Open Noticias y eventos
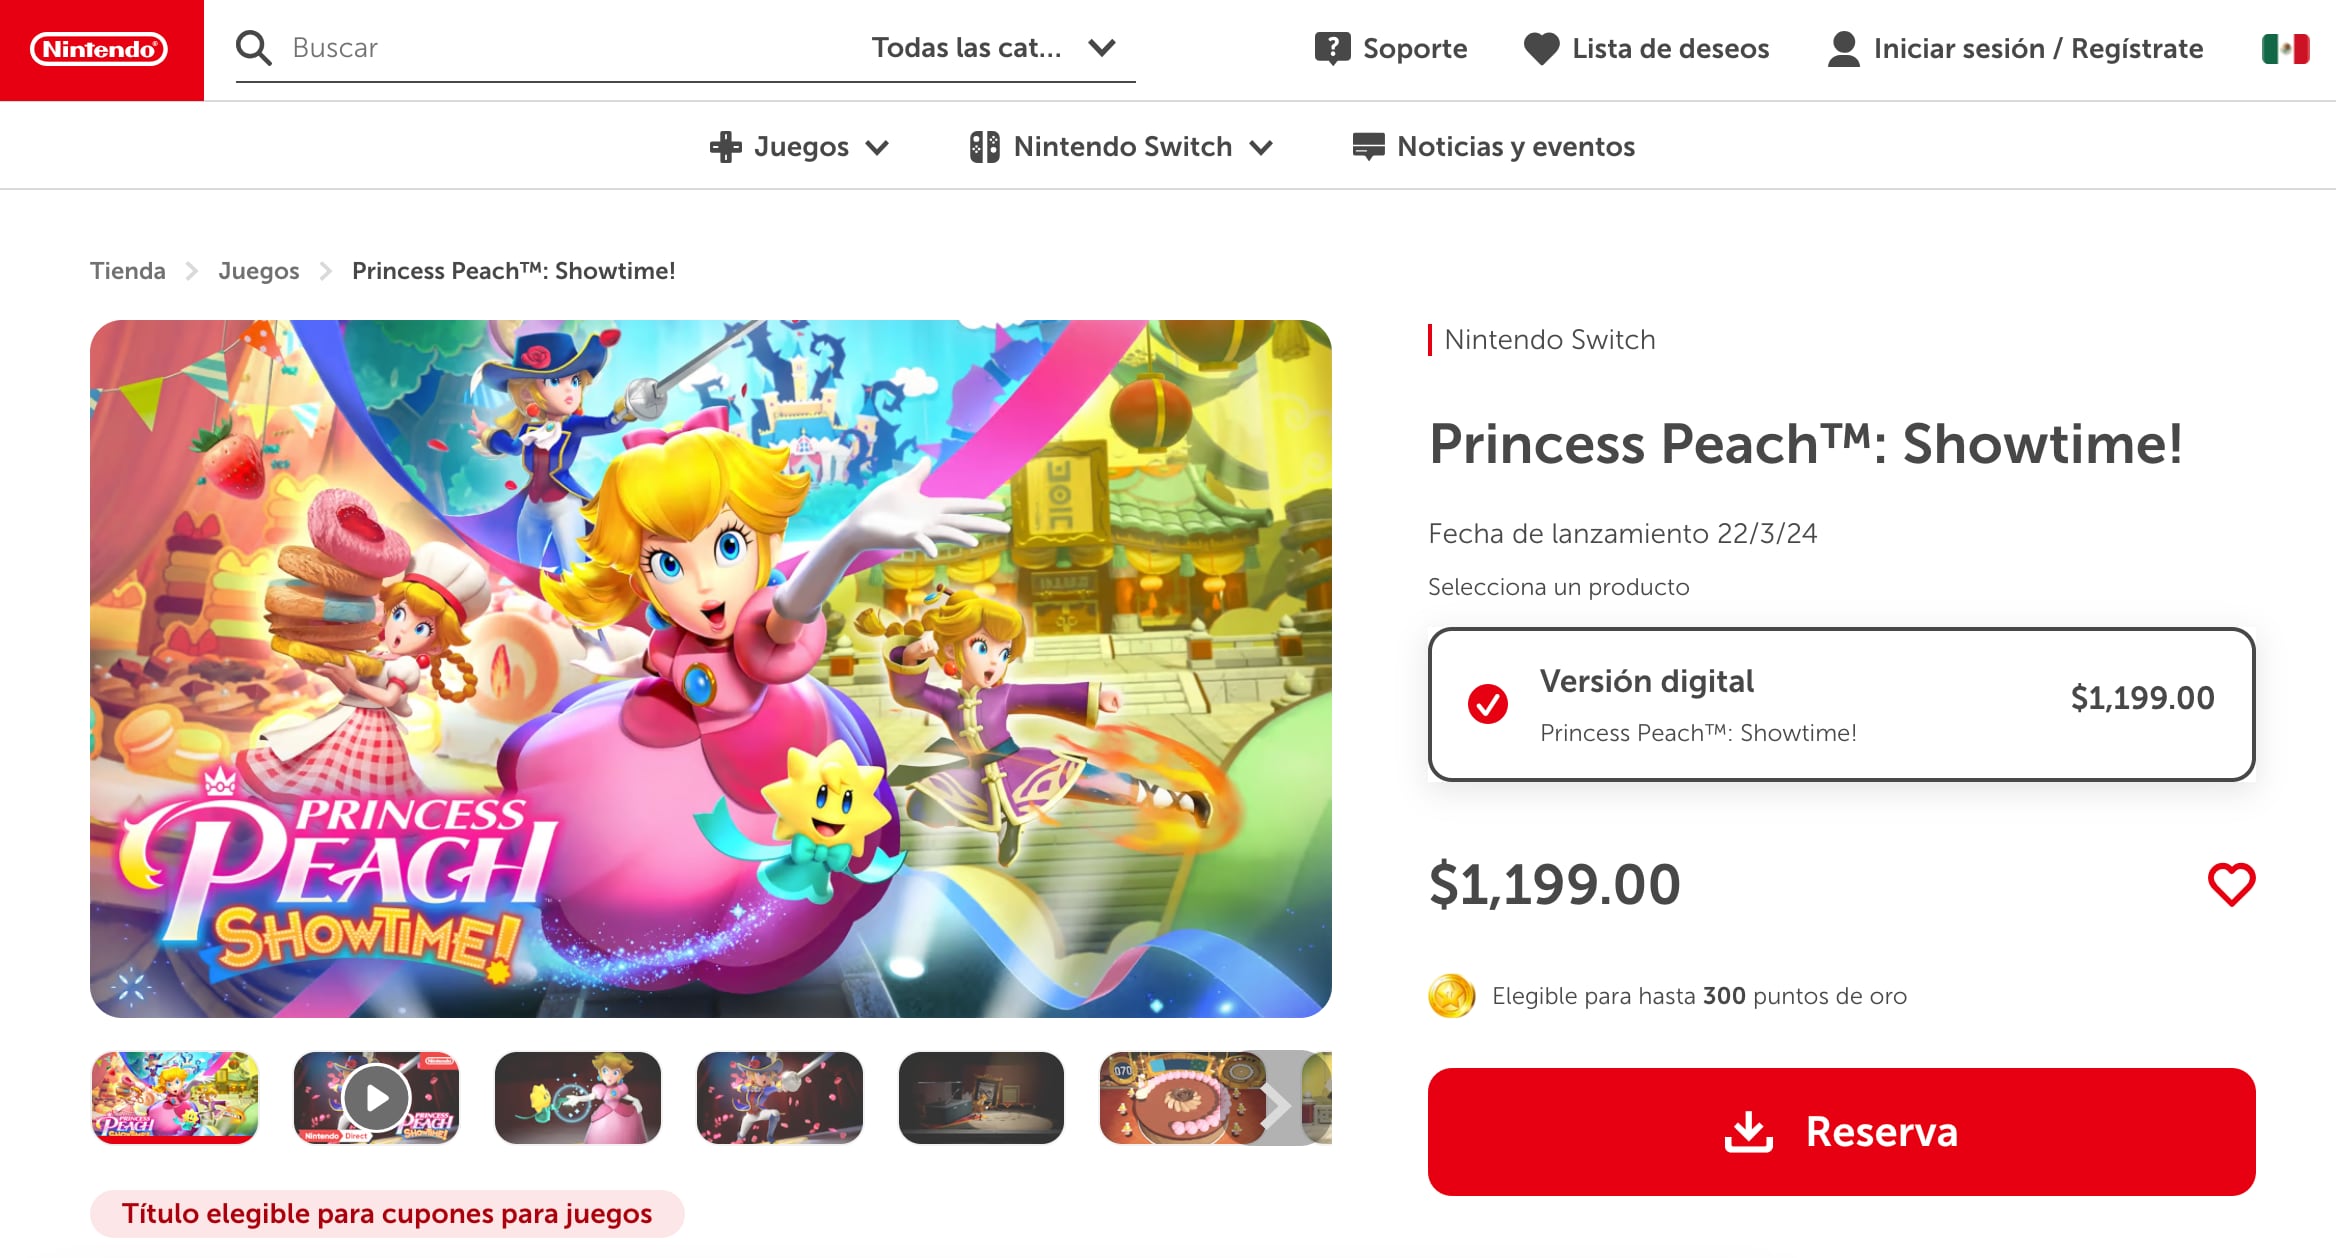The height and width of the screenshot is (1258, 2336). pyautogui.click(x=1493, y=146)
